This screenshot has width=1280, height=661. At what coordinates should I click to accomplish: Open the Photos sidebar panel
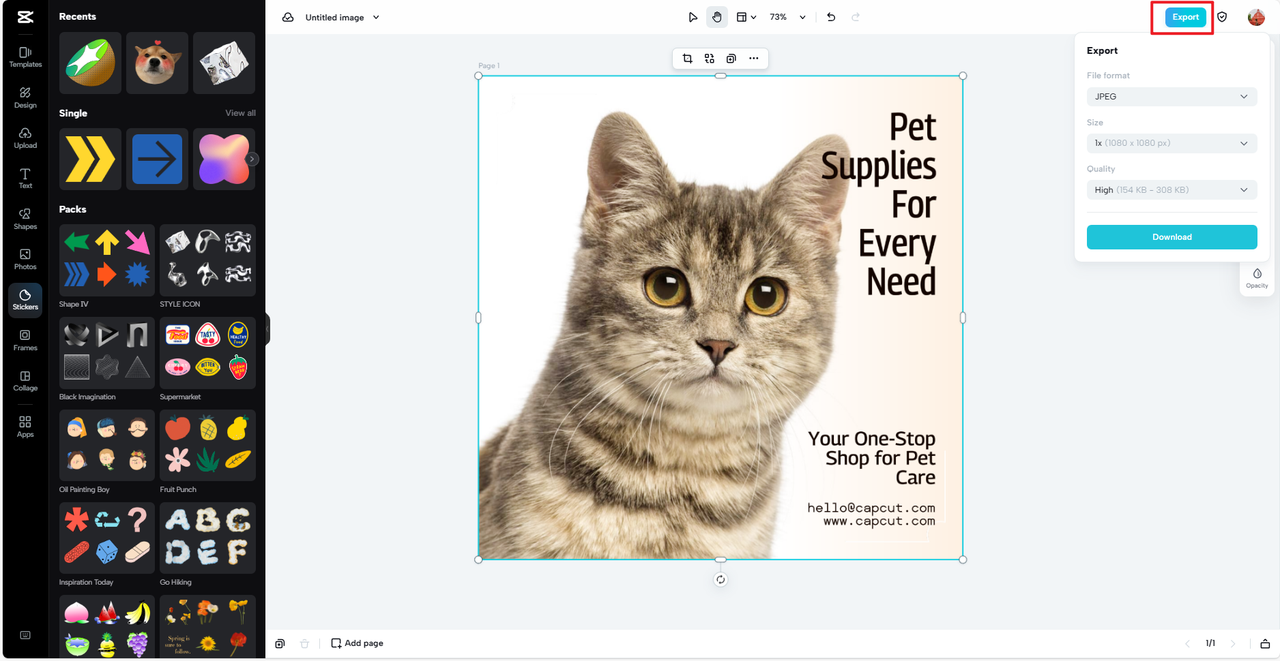[x=25, y=259]
